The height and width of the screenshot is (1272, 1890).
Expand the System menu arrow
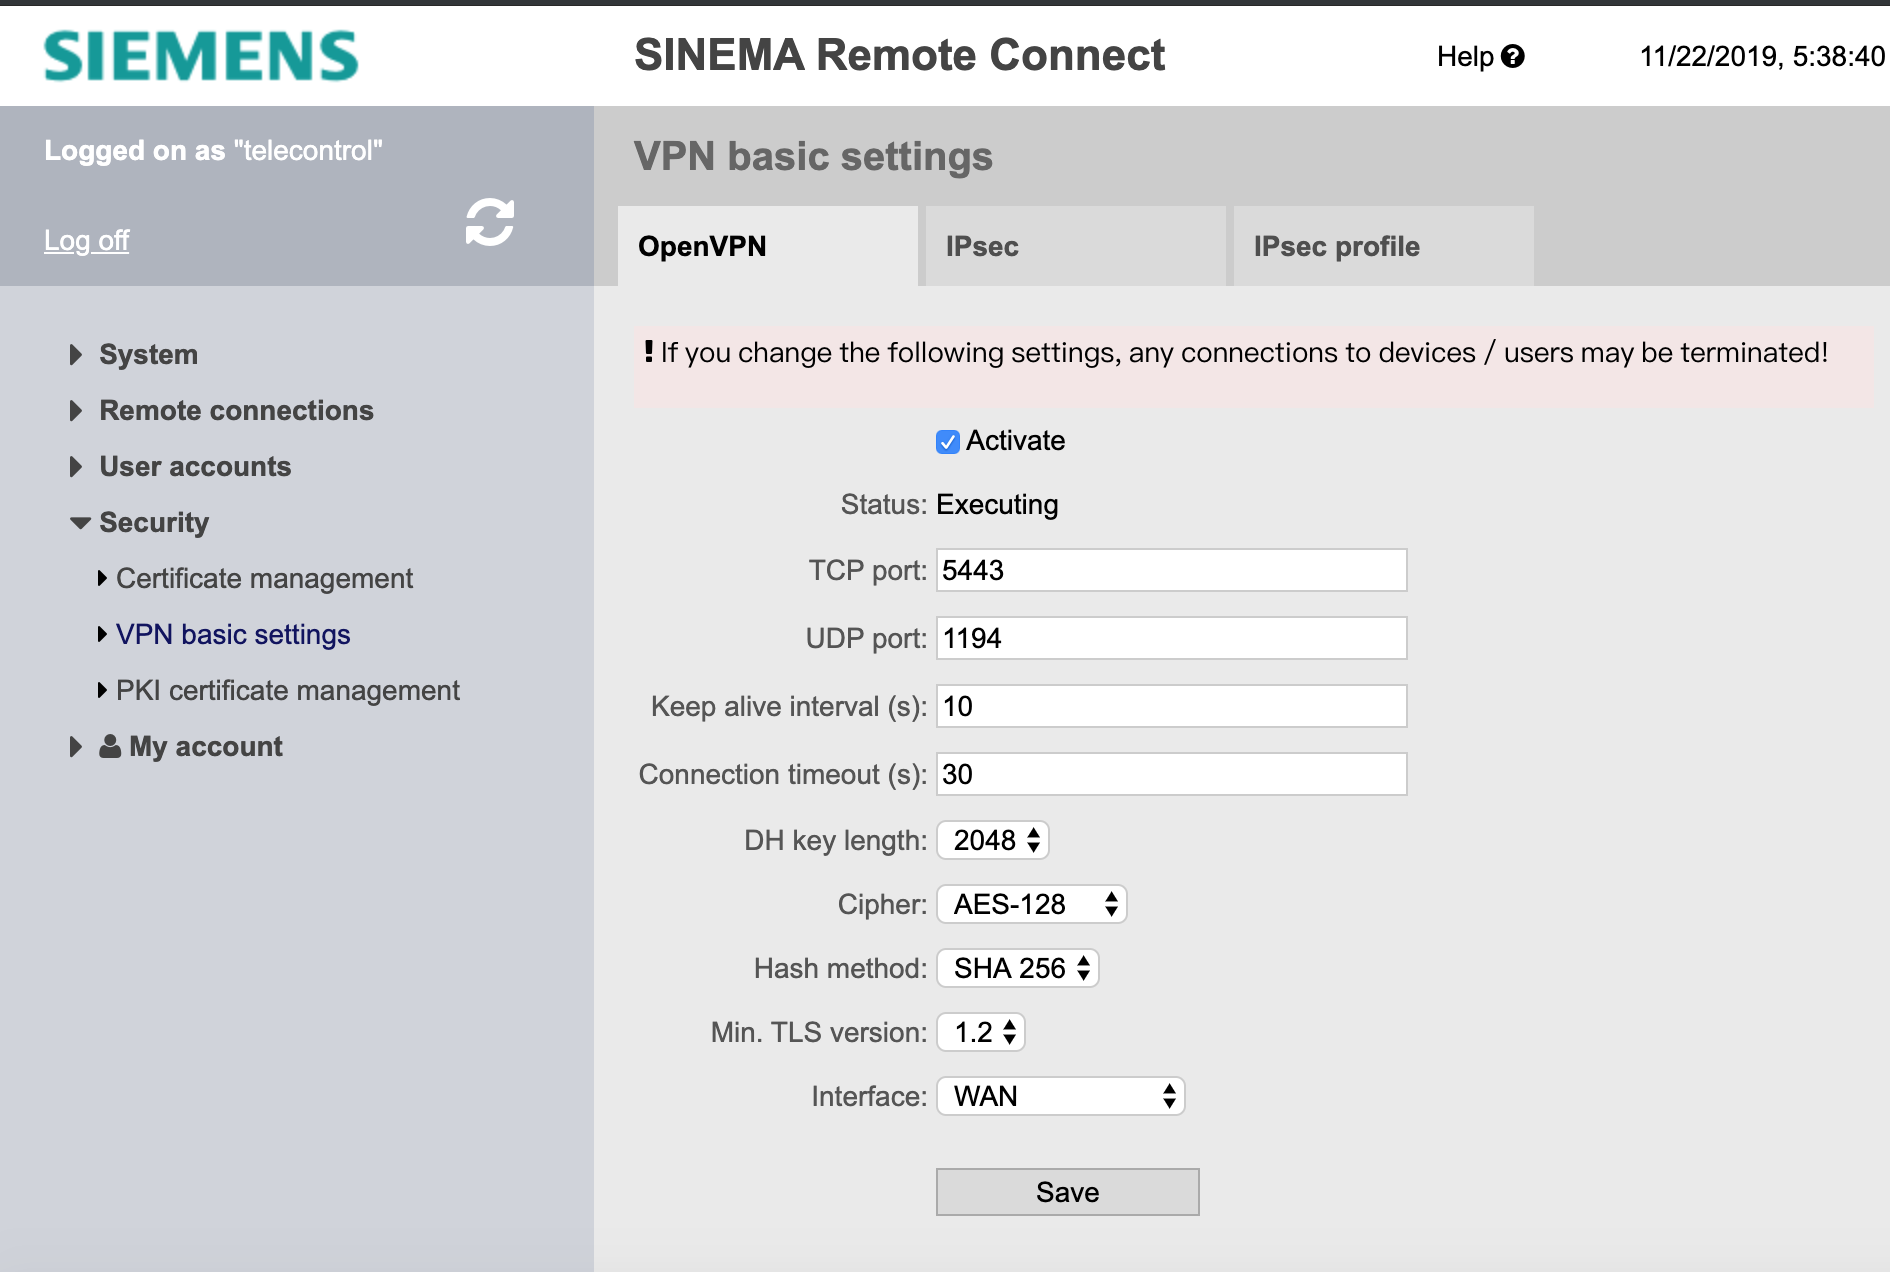pos(76,355)
